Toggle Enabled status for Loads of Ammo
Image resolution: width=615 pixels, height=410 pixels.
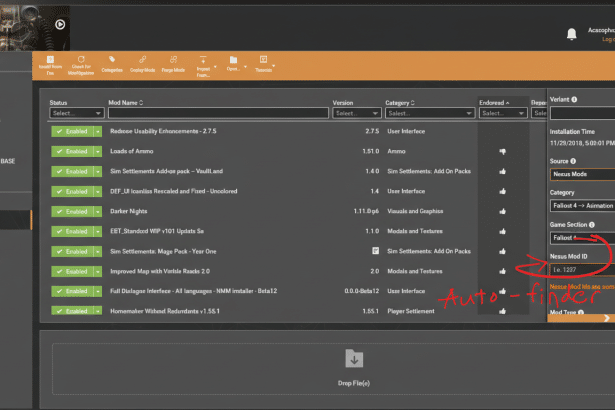point(72,151)
